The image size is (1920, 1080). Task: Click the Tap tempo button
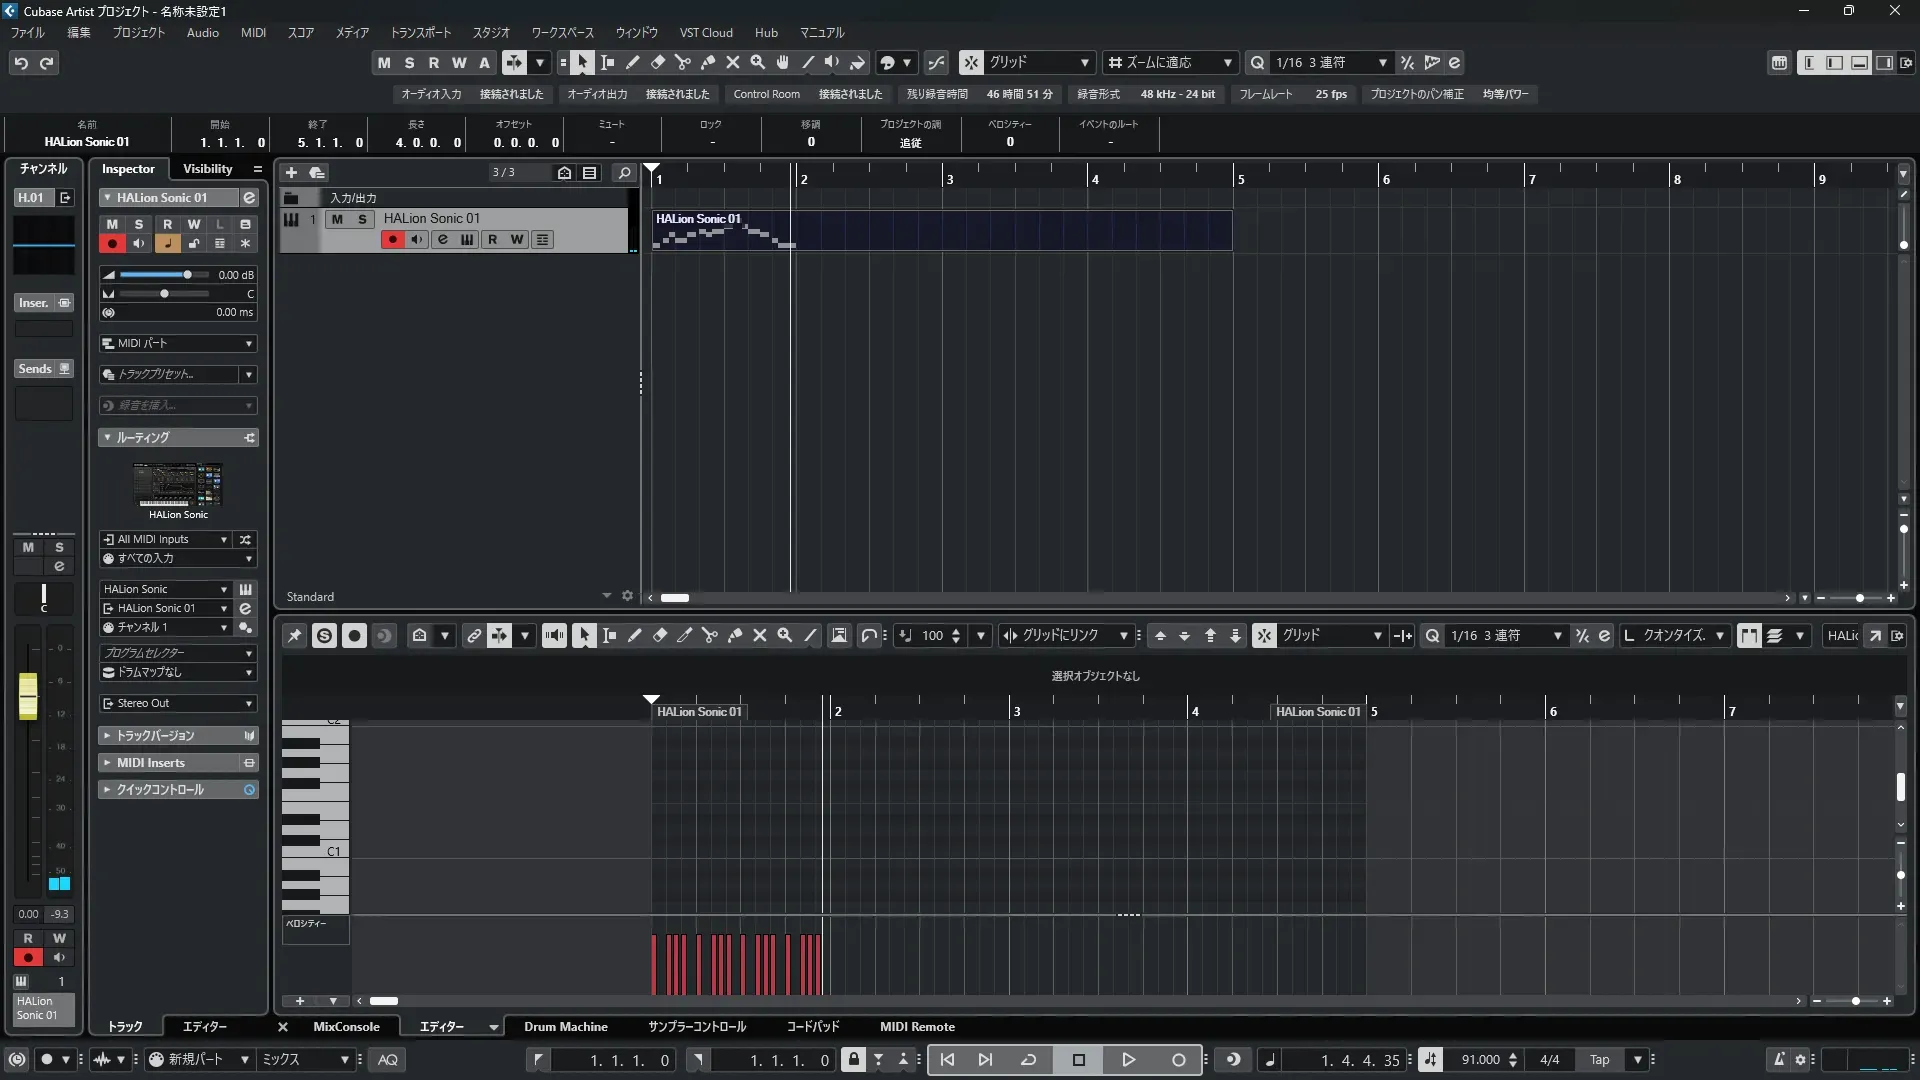[1600, 1060]
